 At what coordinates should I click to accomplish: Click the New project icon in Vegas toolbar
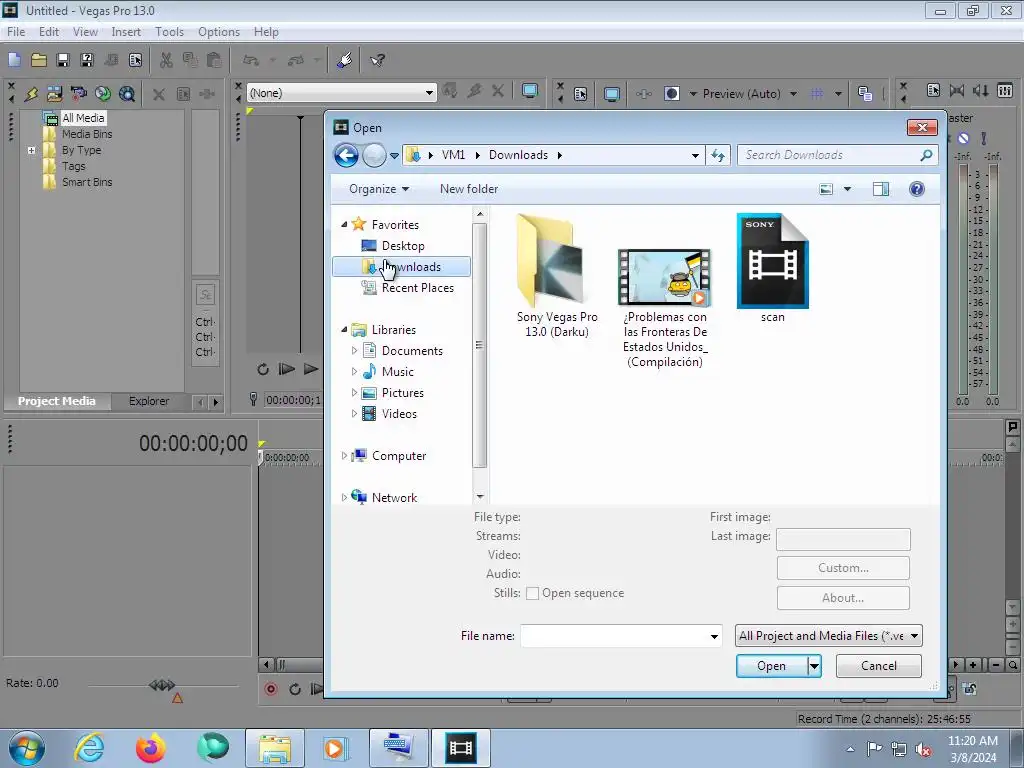(14, 60)
